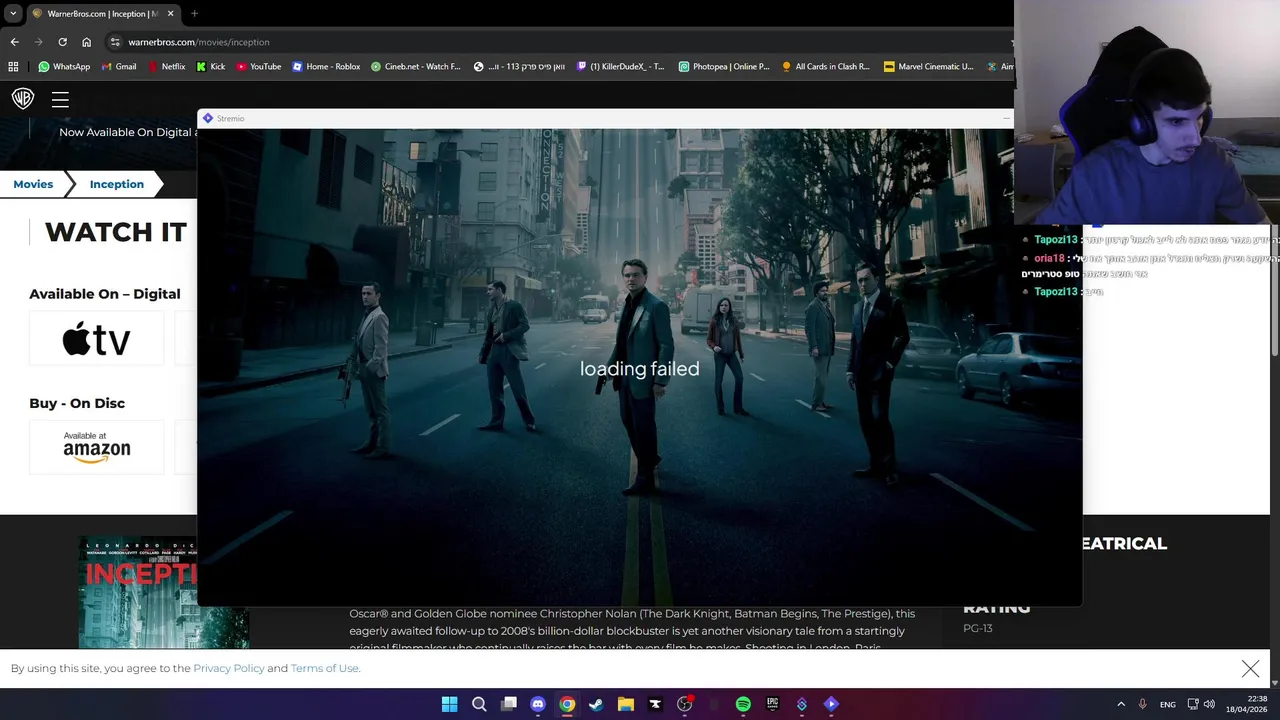
Task: Open the Windows Start menu
Action: [450, 704]
